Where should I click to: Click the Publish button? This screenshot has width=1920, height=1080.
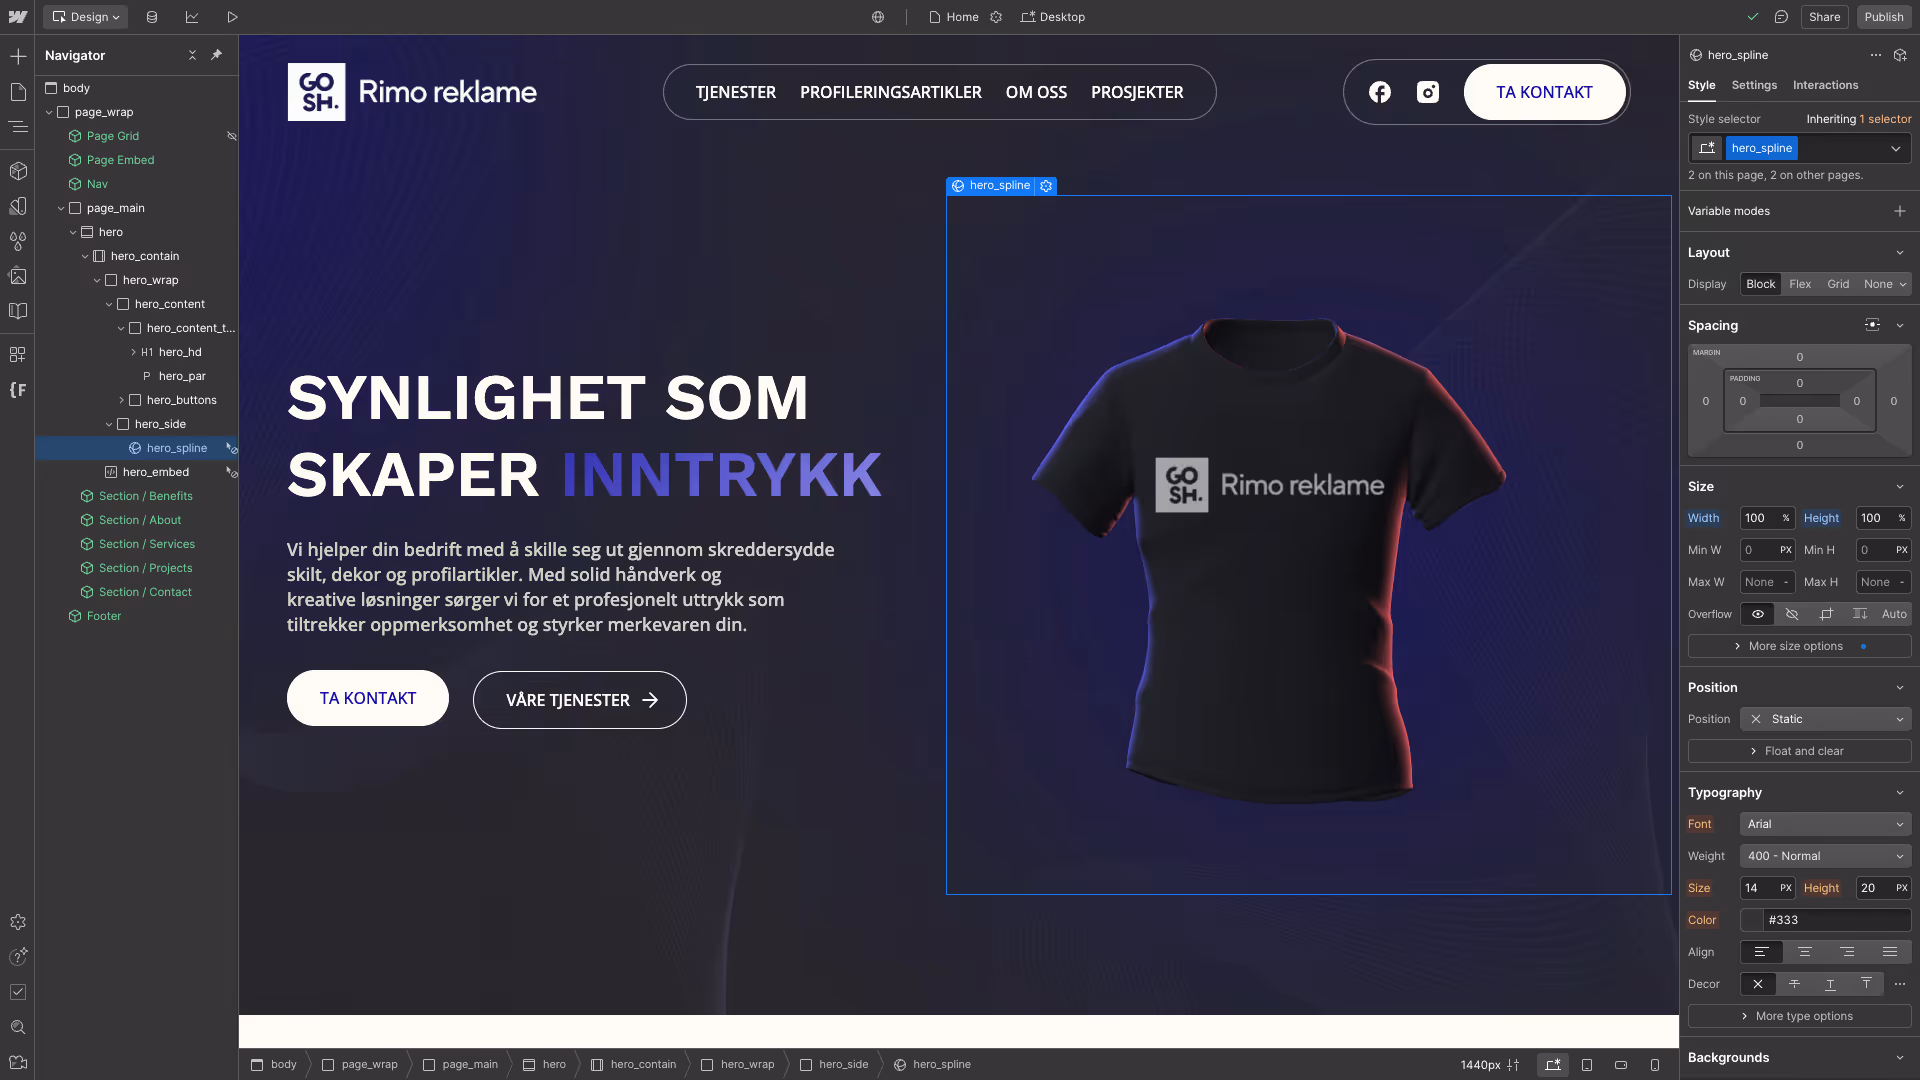tap(1883, 17)
